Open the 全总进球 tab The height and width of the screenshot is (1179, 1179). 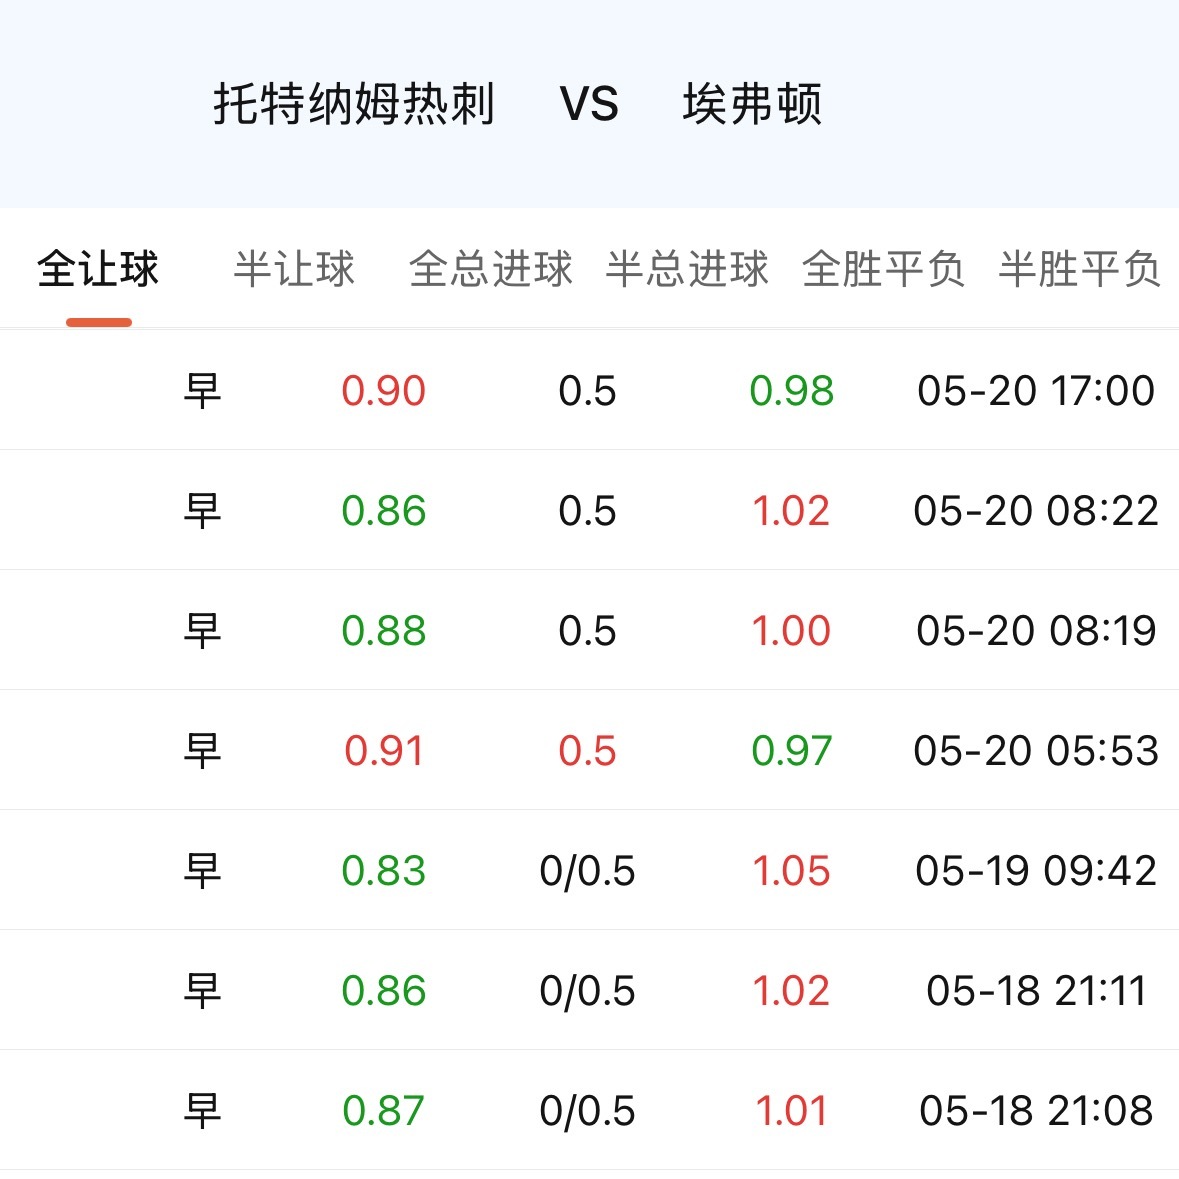[490, 268]
